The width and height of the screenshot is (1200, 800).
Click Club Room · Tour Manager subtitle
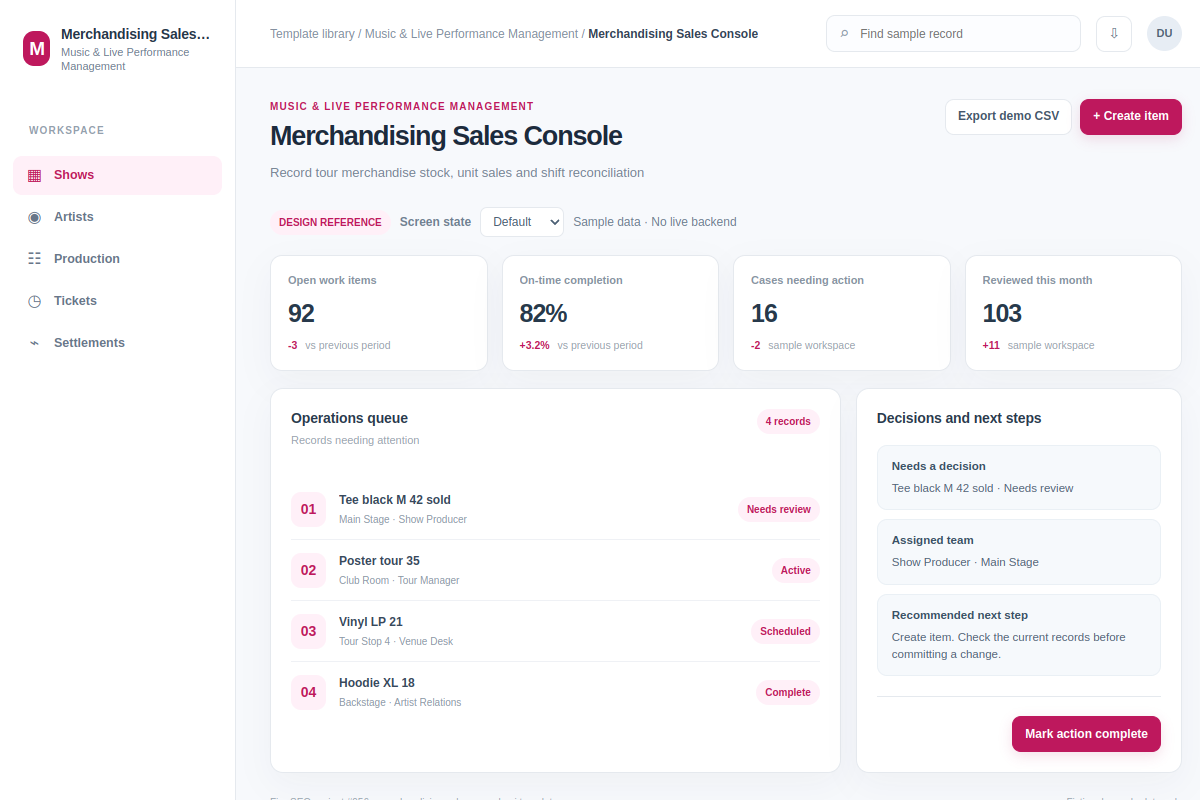tap(399, 581)
